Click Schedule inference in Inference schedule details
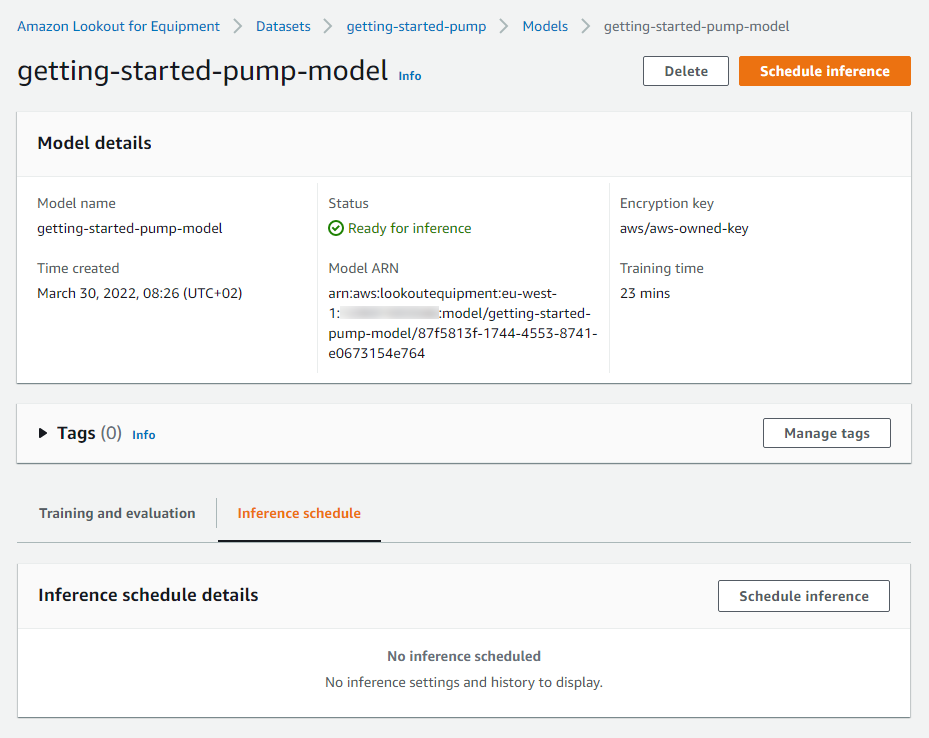This screenshot has width=929, height=738. [804, 596]
